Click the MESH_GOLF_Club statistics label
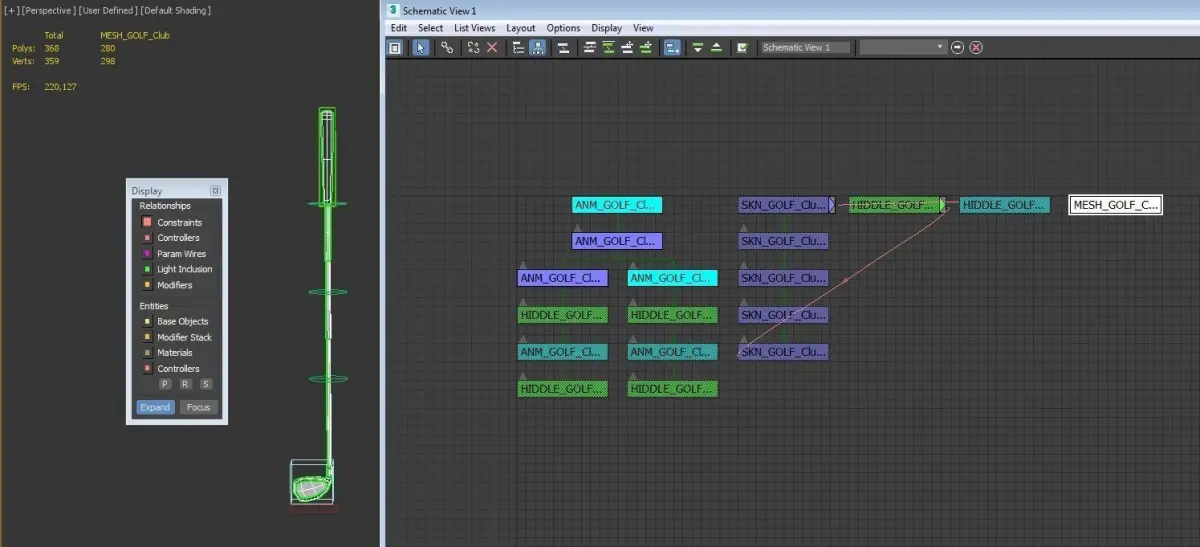Screen dimensions: 1200x547 pyautogui.click(x=136, y=35)
